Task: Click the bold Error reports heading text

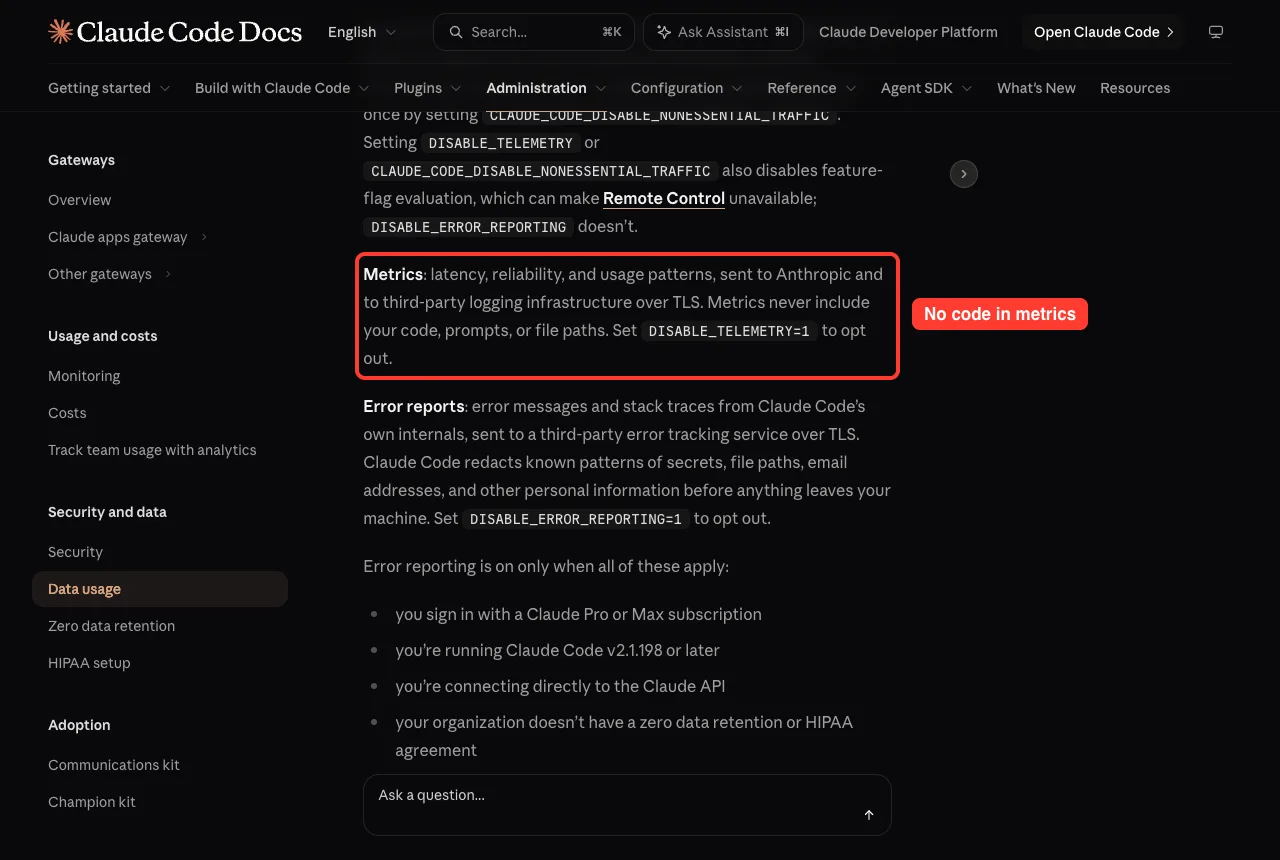Action: 414,406
